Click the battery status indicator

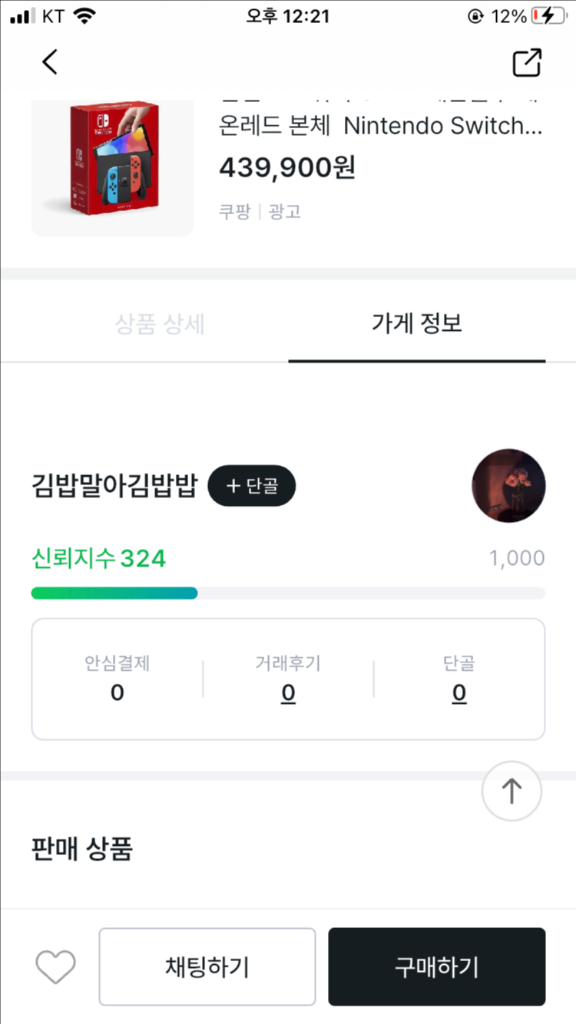click(x=546, y=15)
